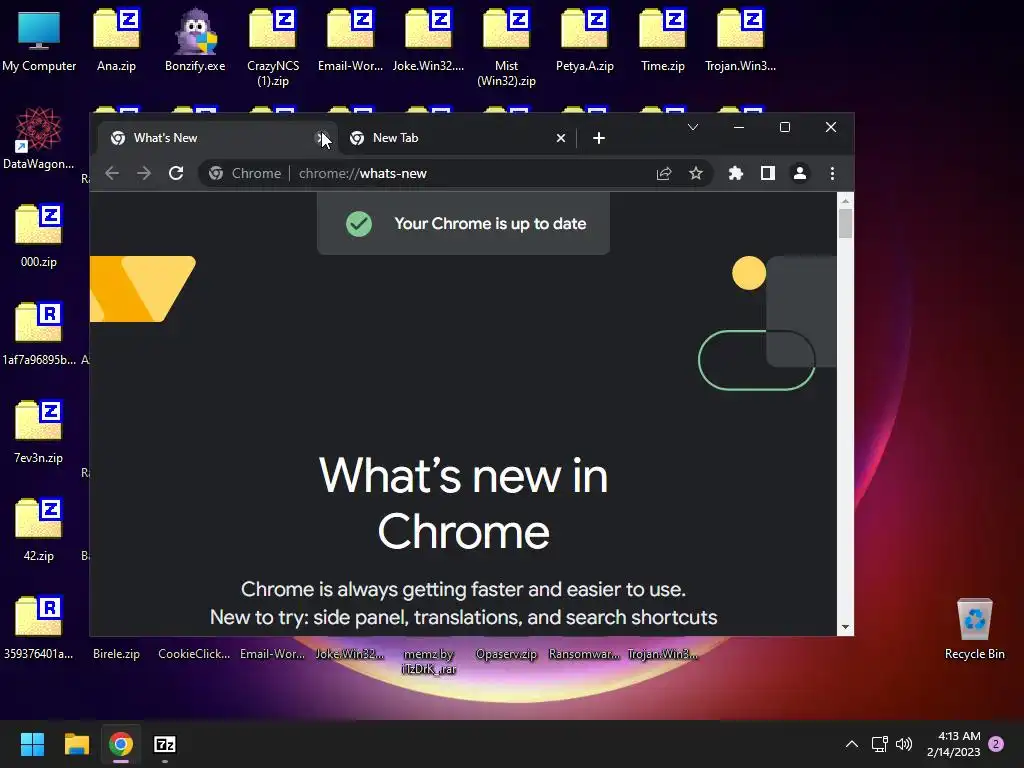Select the Birele.zip file label
1024x768 pixels.
pos(116,654)
